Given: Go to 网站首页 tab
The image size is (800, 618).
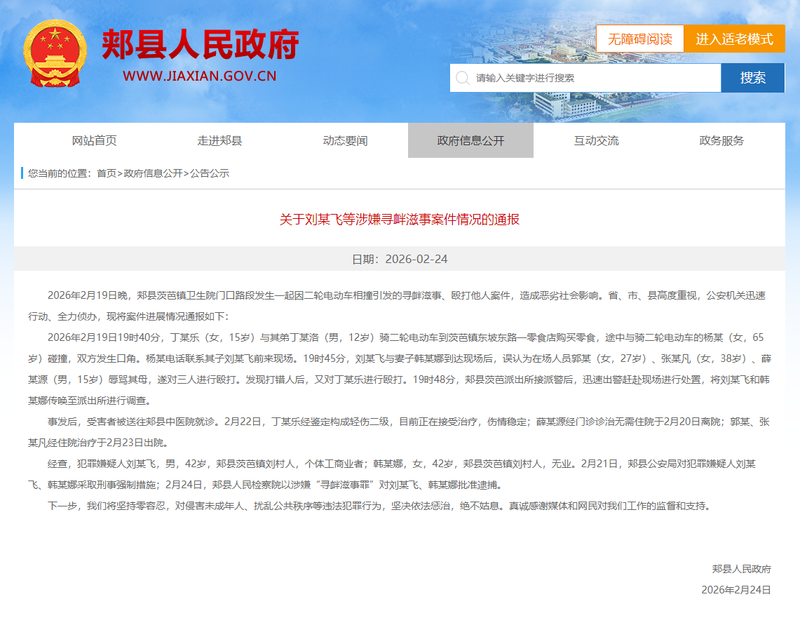Looking at the screenshot, I should [94, 140].
